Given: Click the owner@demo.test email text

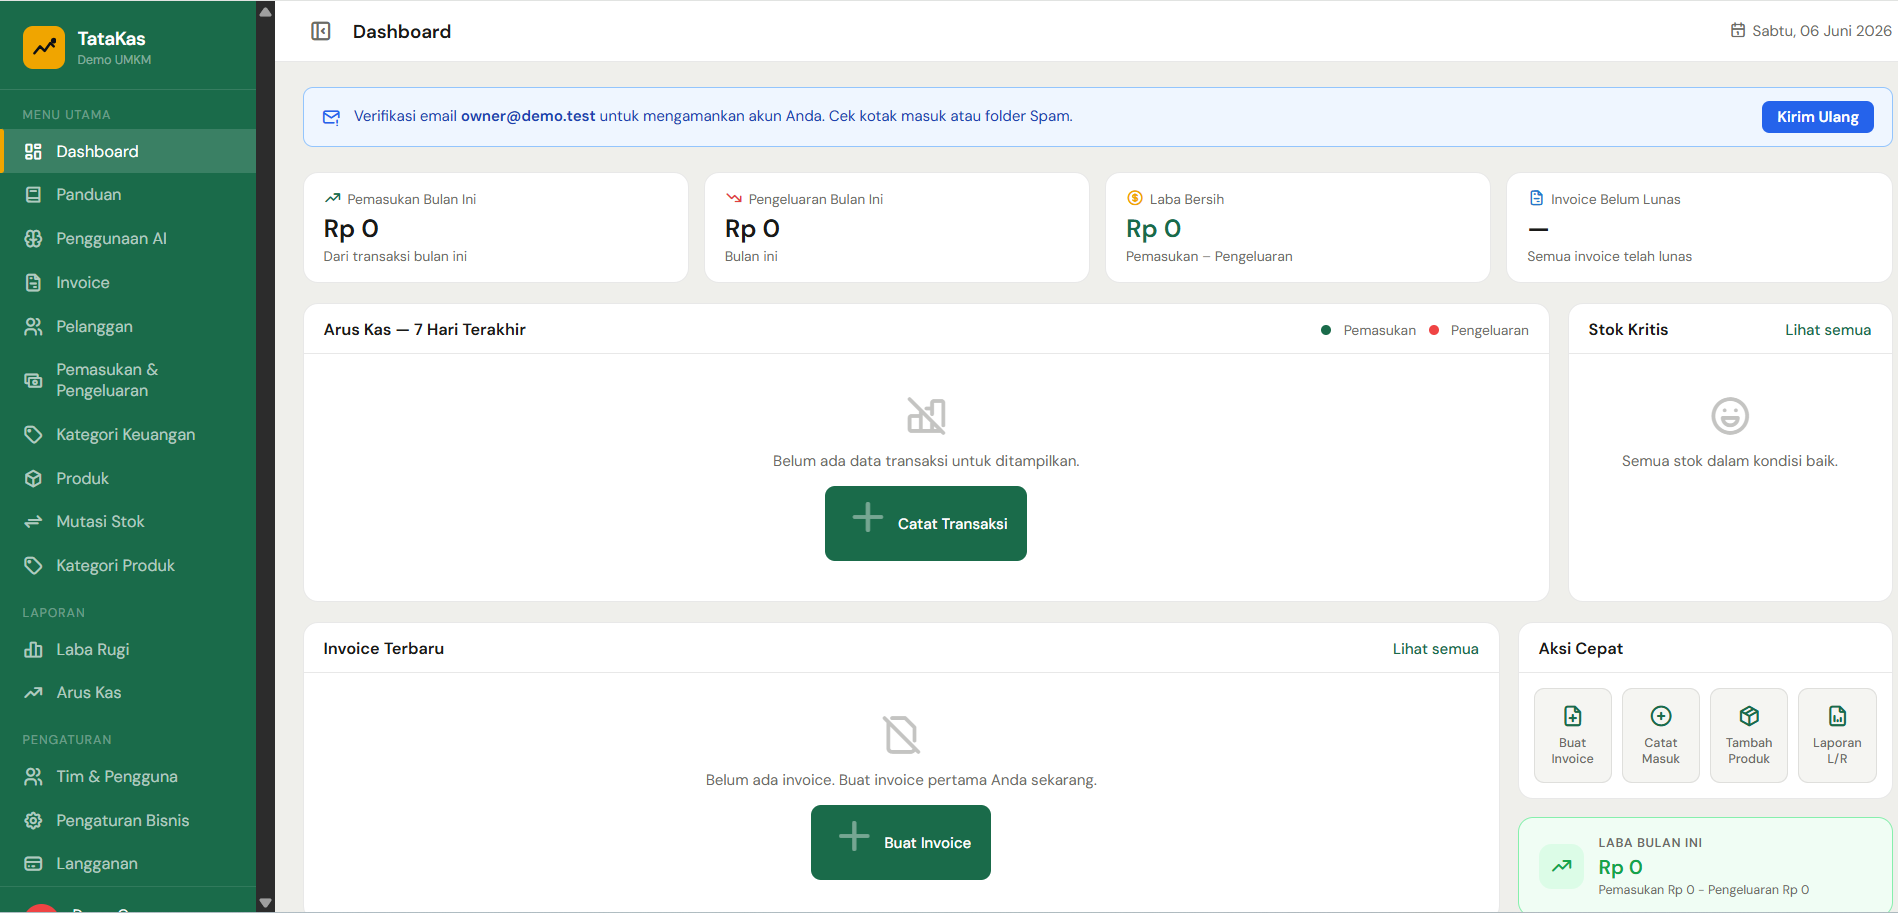Looking at the screenshot, I should [x=528, y=116].
